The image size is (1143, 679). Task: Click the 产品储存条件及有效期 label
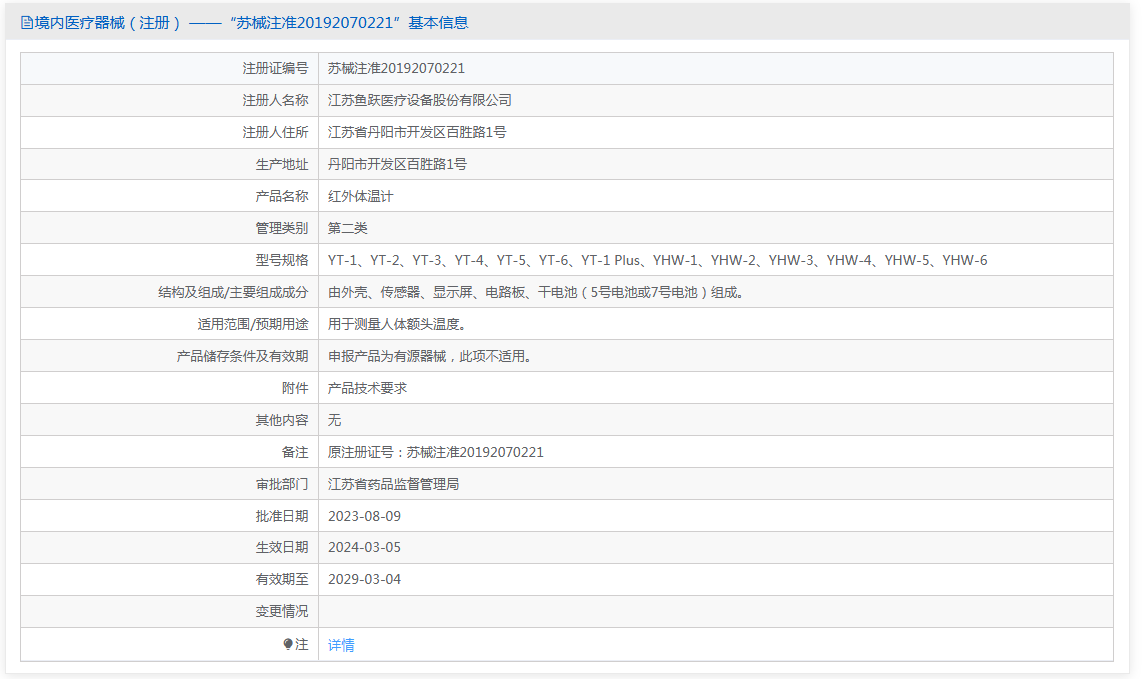coord(243,357)
